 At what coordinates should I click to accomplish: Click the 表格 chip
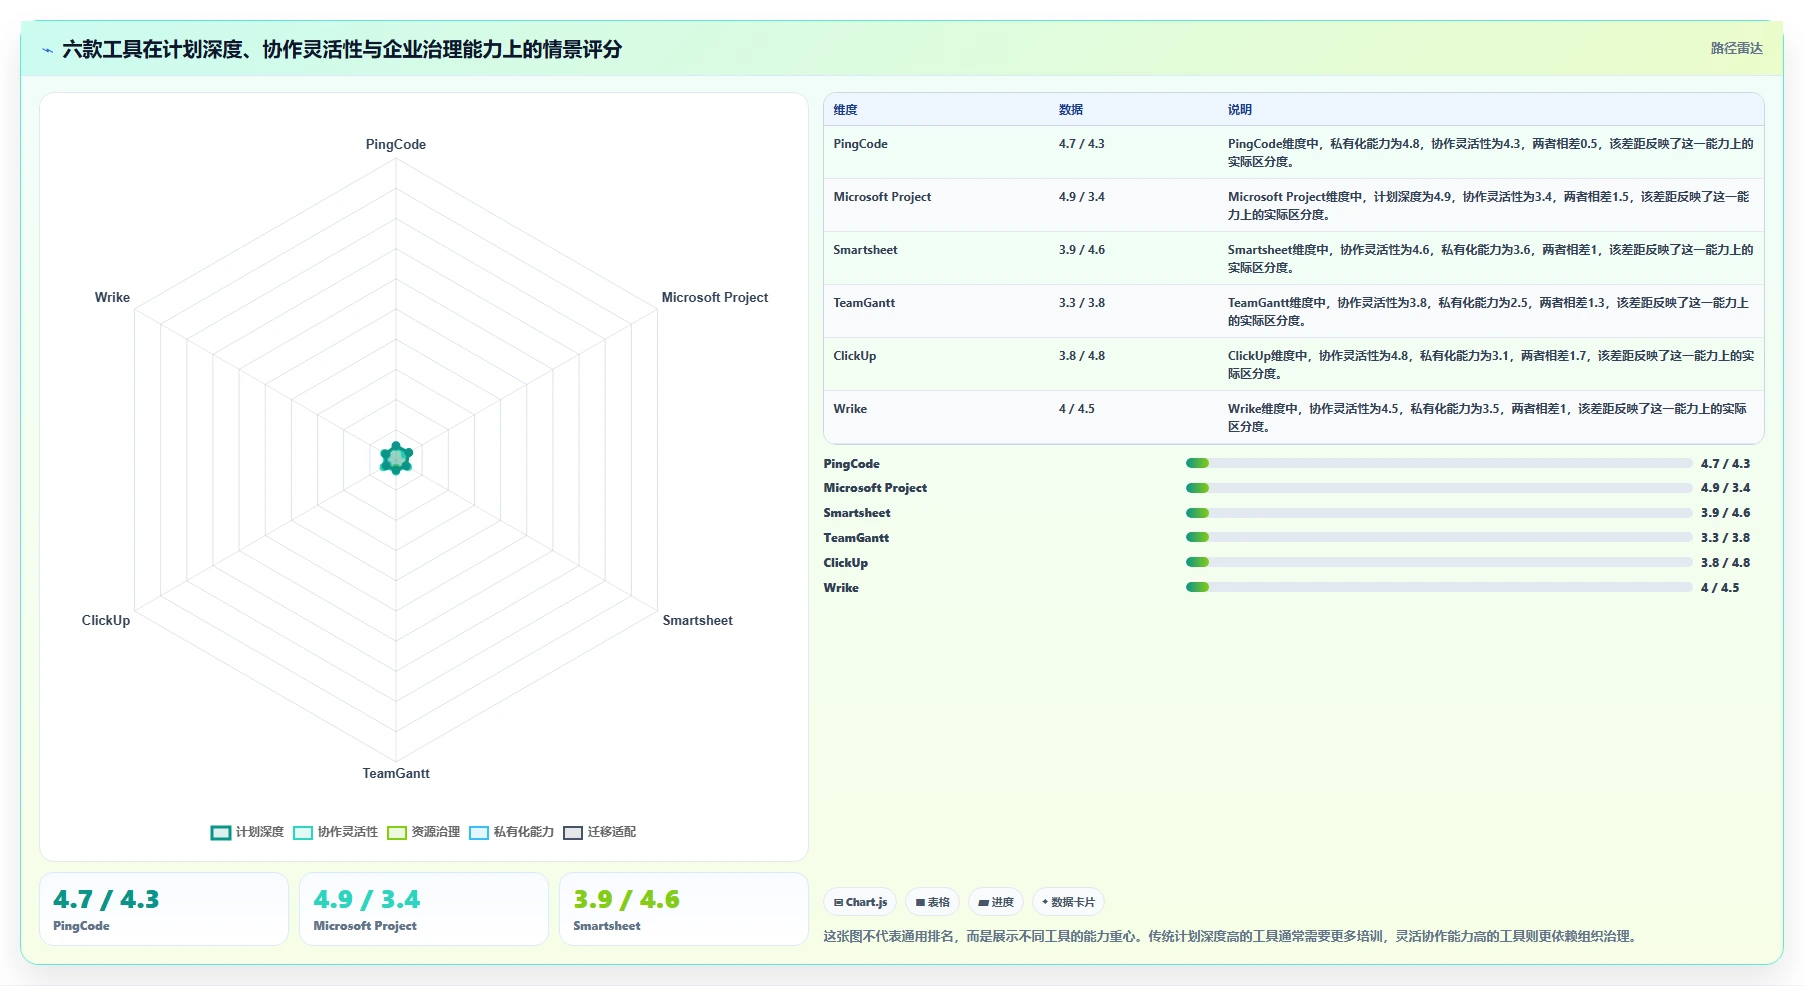tap(932, 902)
